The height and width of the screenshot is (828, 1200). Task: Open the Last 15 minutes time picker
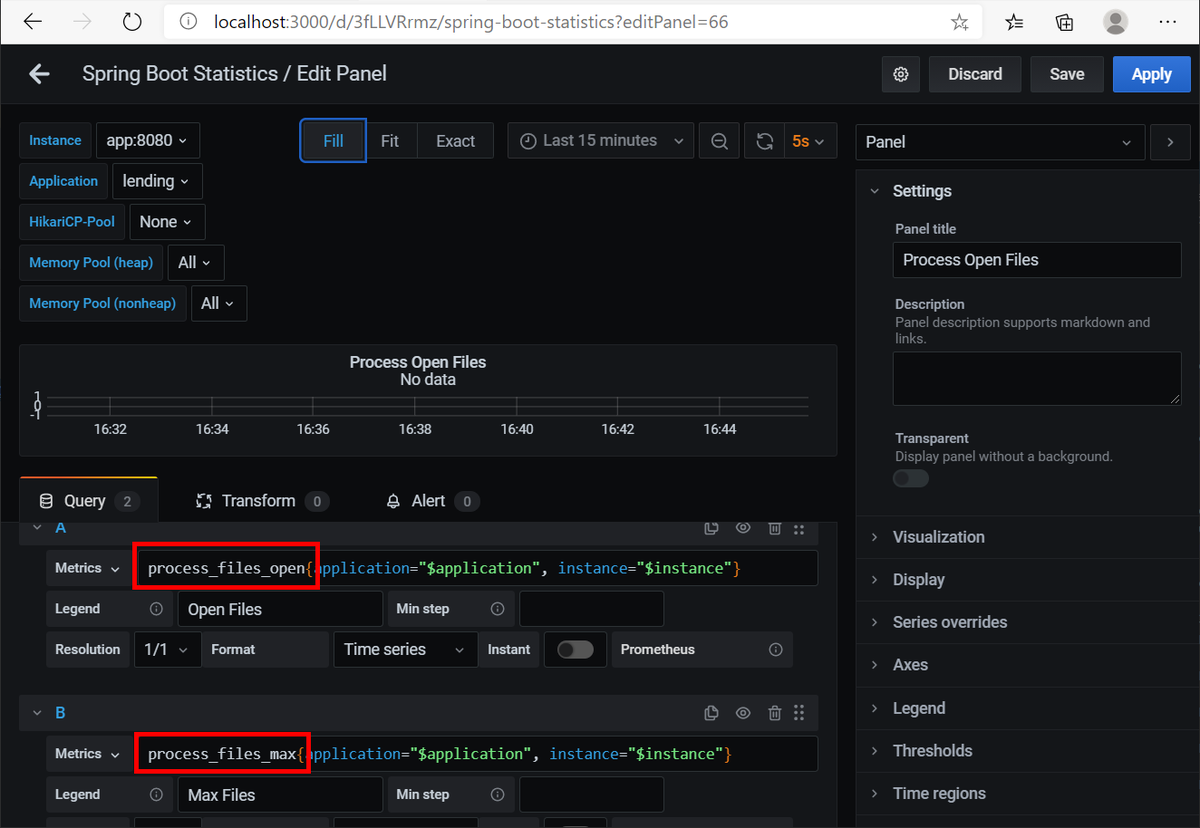(x=601, y=141)
